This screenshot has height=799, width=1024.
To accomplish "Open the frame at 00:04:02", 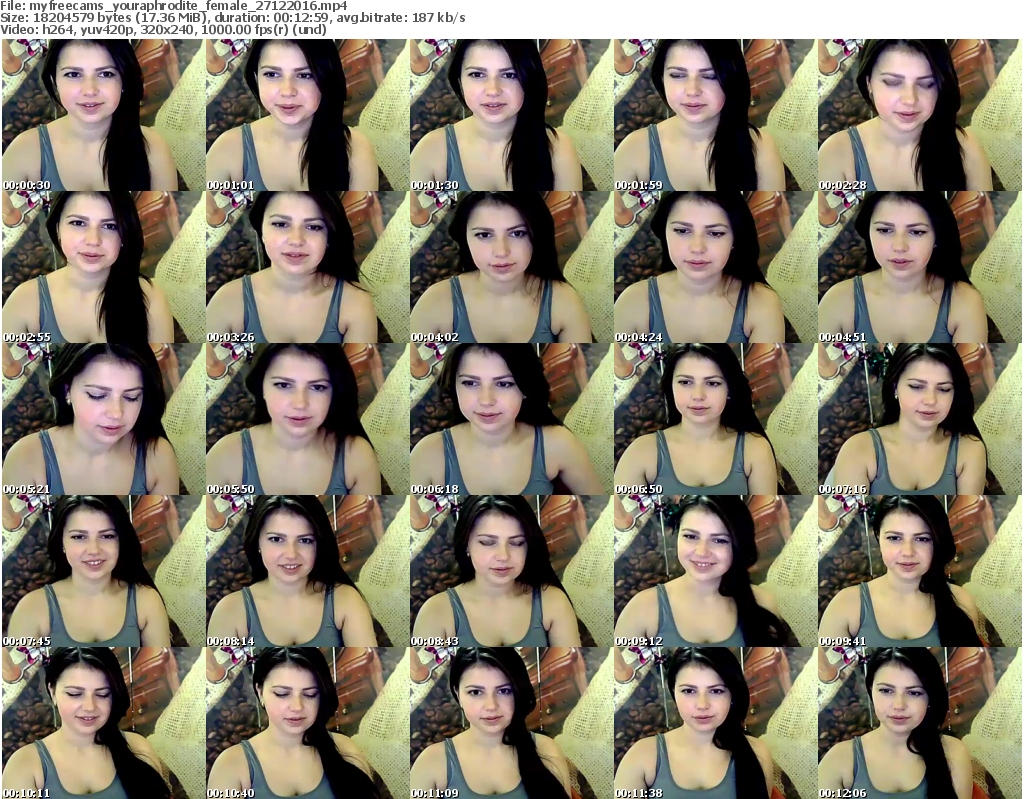I will click(x=511, y=267).
